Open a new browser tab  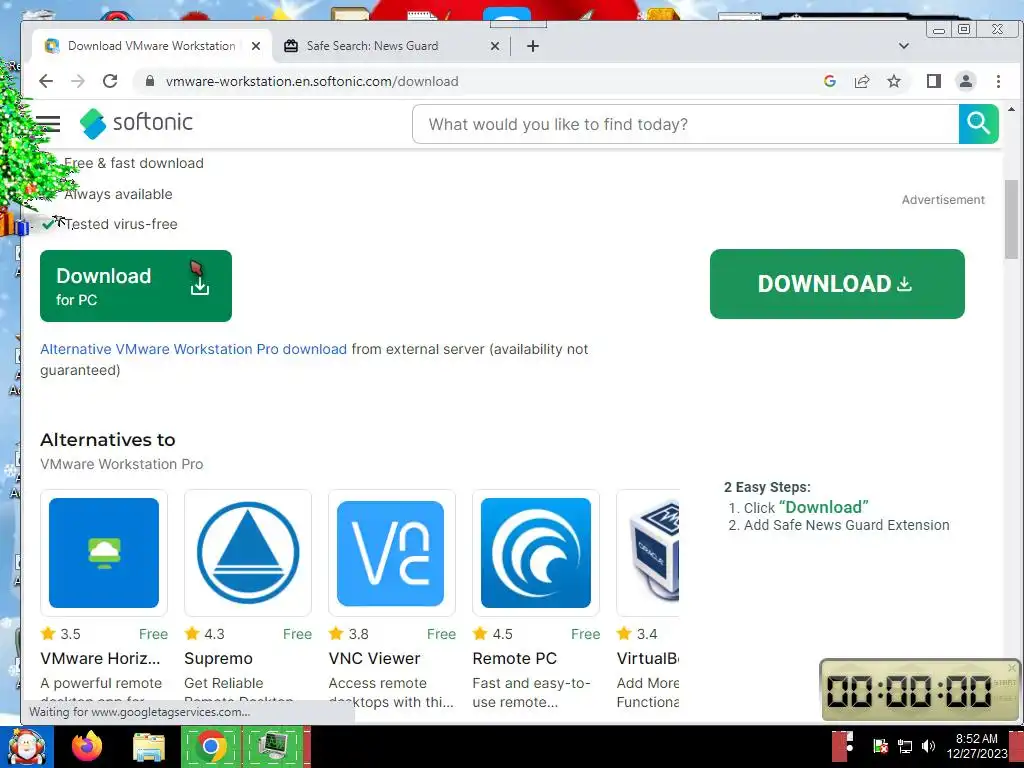point(533,46)
